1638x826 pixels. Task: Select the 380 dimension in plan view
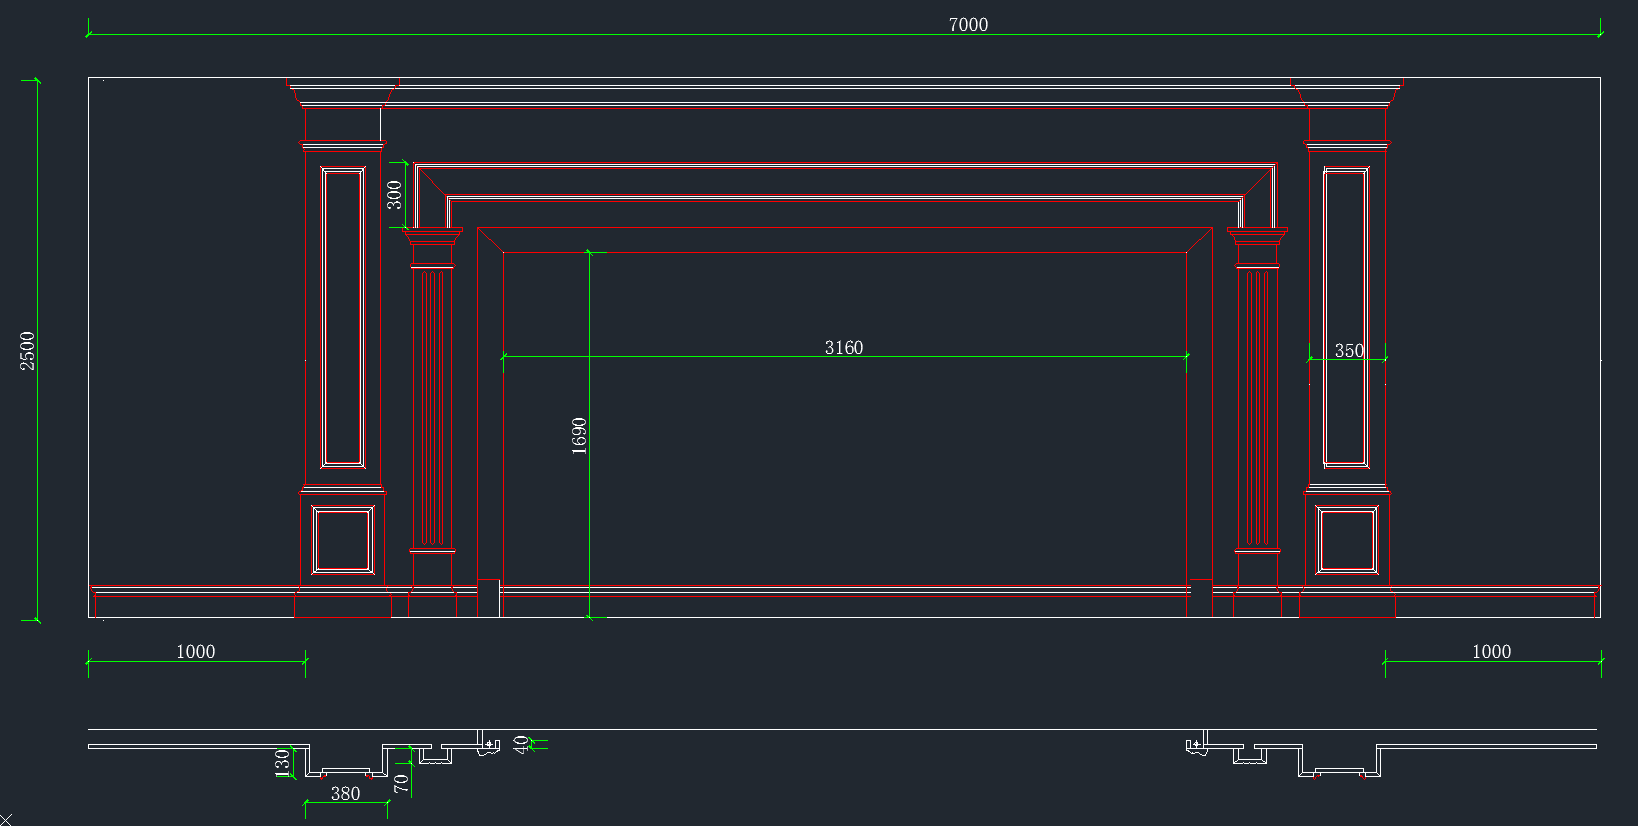[x=345, y=793]
